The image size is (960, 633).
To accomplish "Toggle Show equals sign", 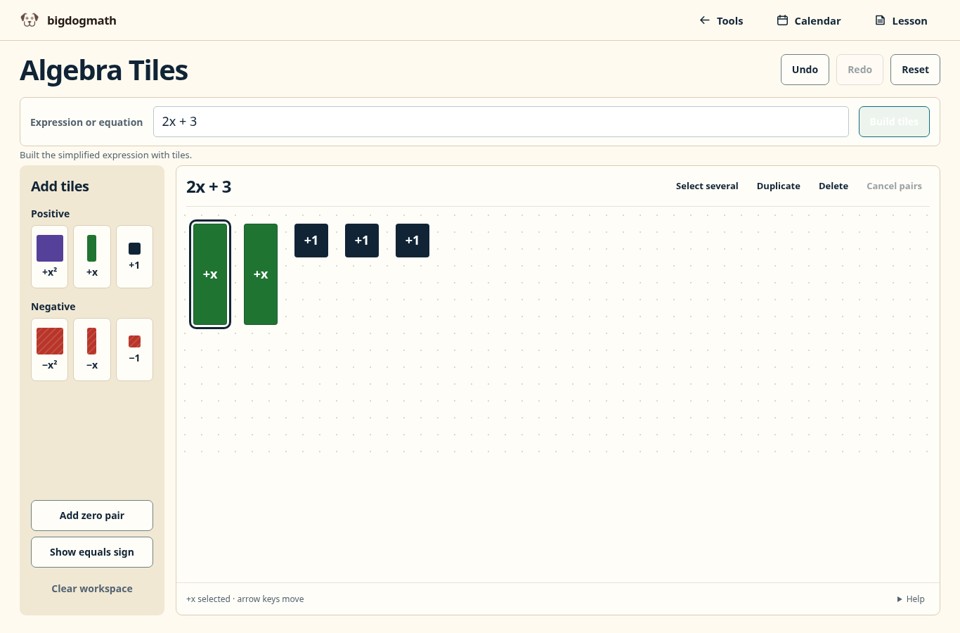I will 92,552.
